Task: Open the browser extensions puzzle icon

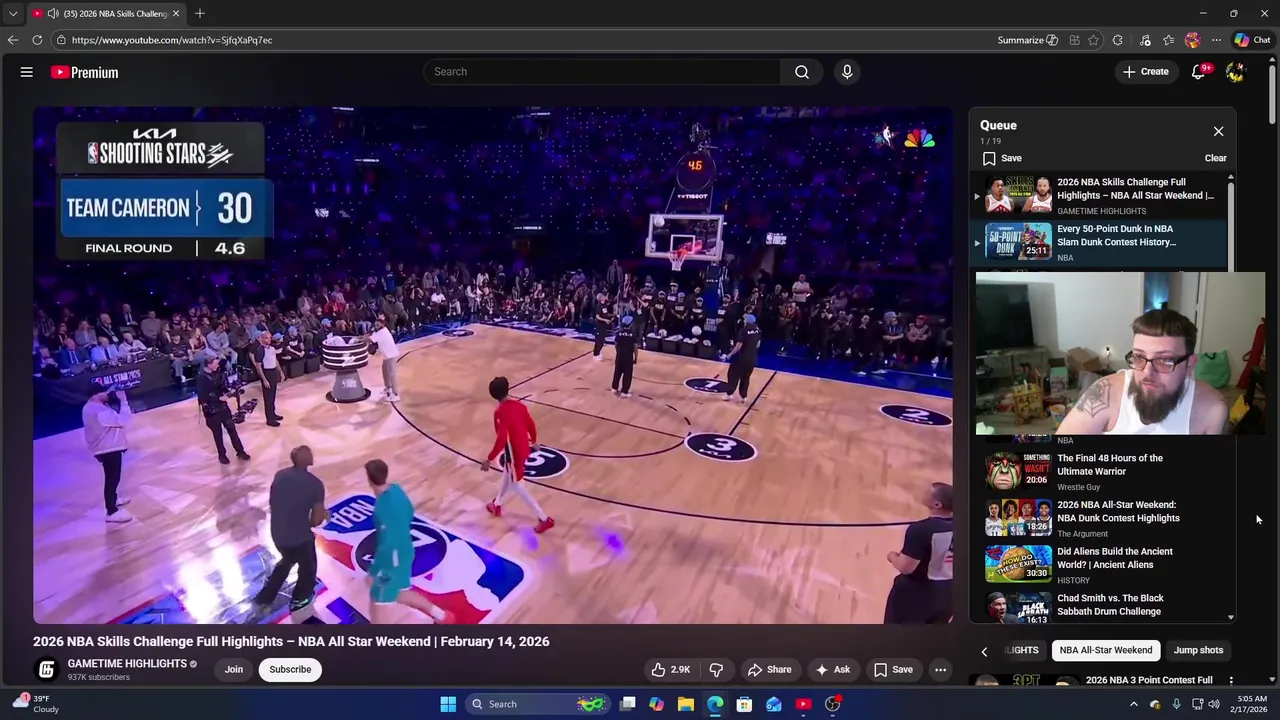Action: point(1117,40)
